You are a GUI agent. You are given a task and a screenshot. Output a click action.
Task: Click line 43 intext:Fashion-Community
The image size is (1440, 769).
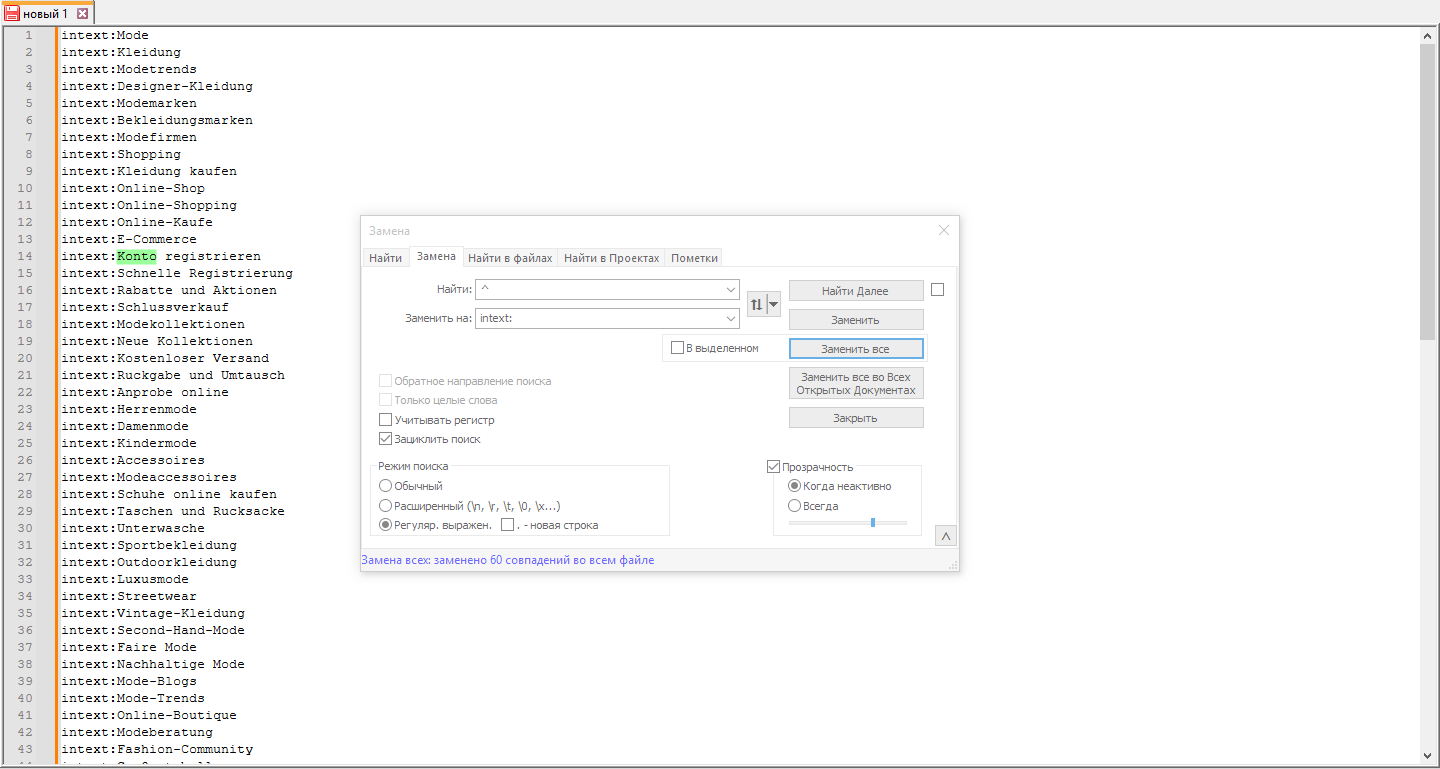click(x=157, y=749)
